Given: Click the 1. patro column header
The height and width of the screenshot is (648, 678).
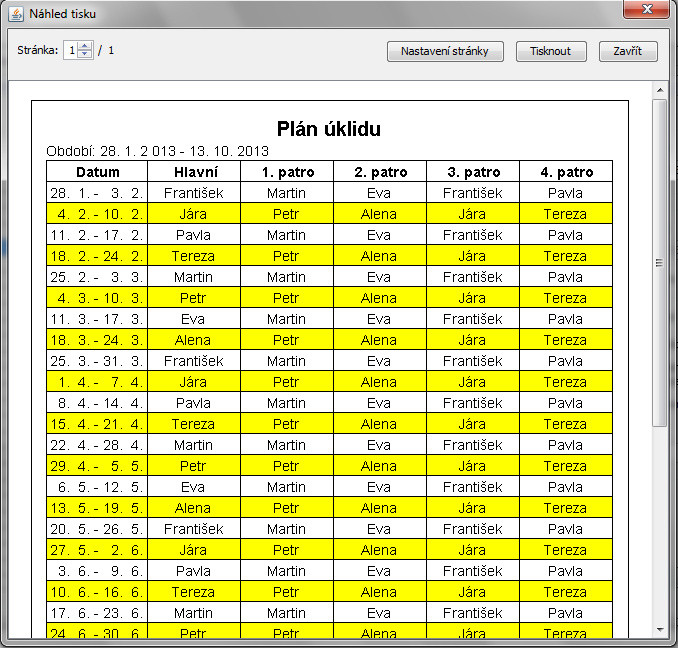Looking at the screenshot, I should (x=287, y=172).
